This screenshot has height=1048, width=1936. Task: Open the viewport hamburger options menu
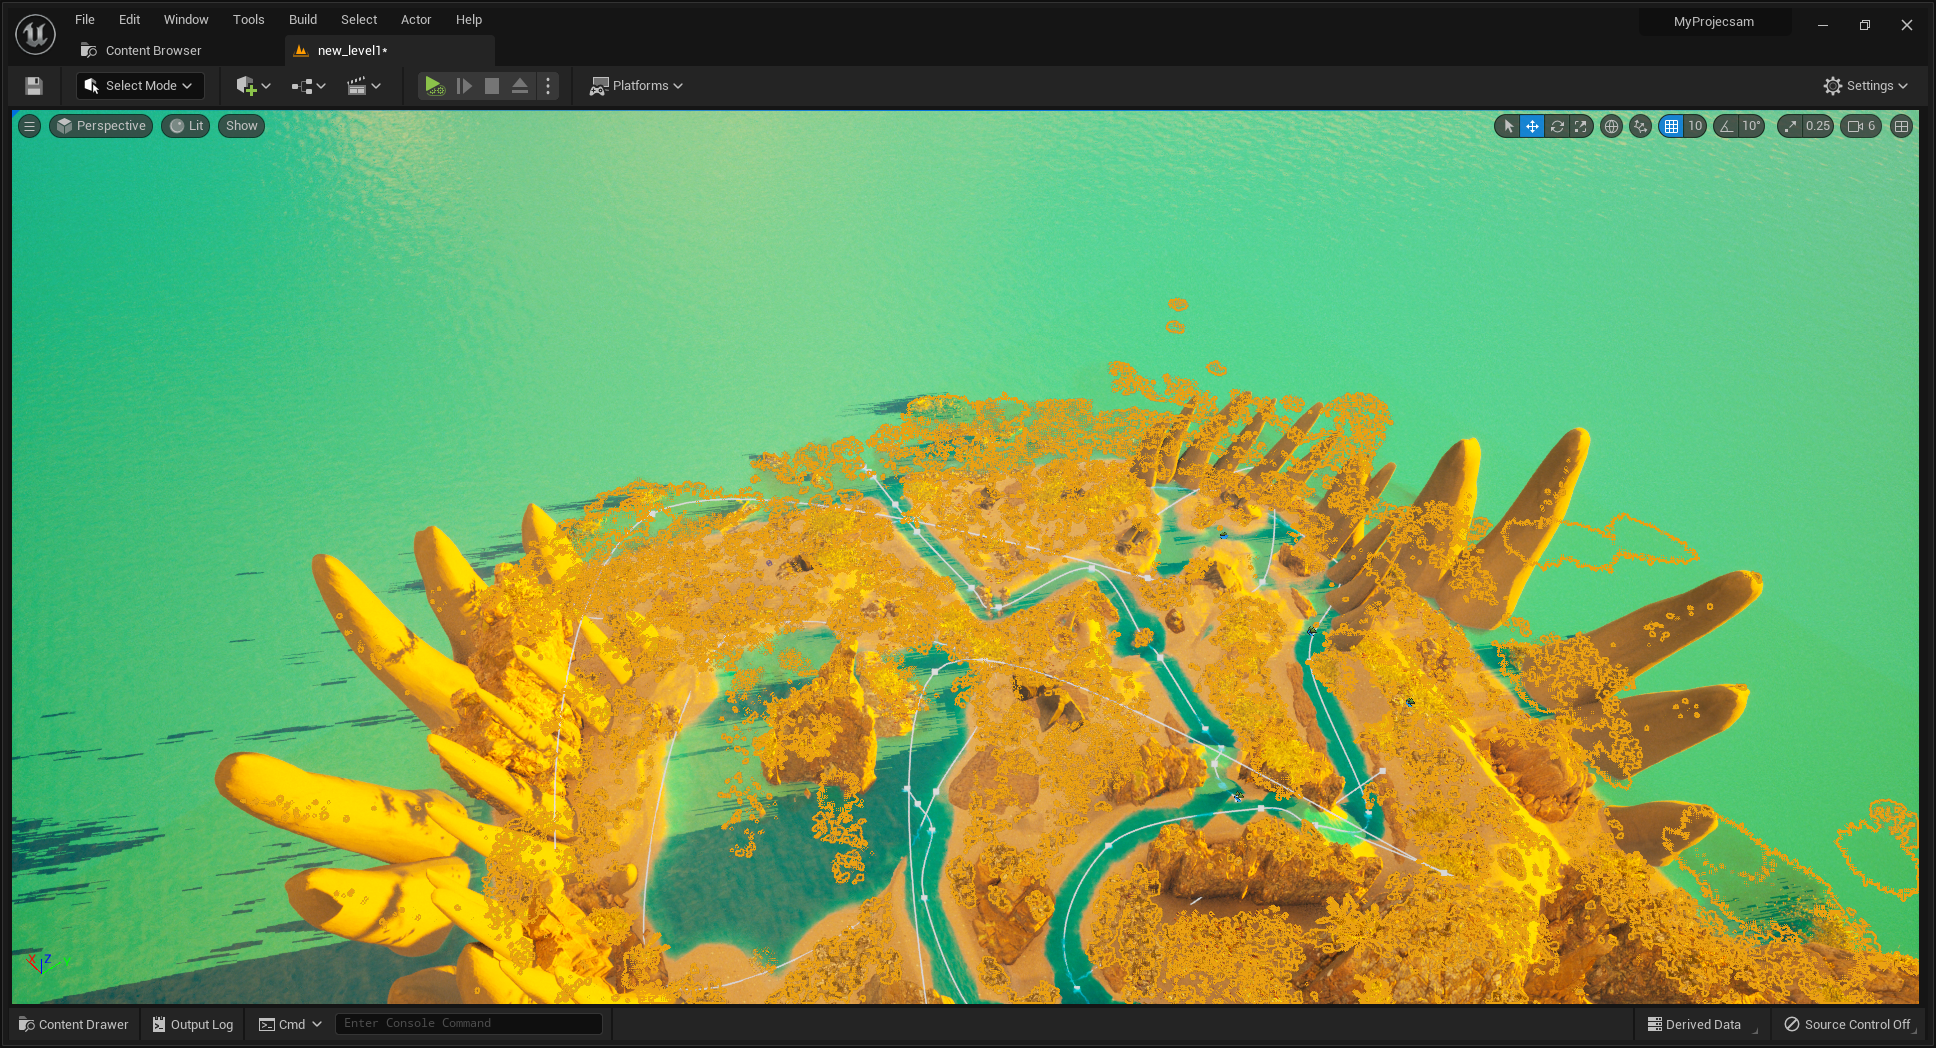coord(30,126)
